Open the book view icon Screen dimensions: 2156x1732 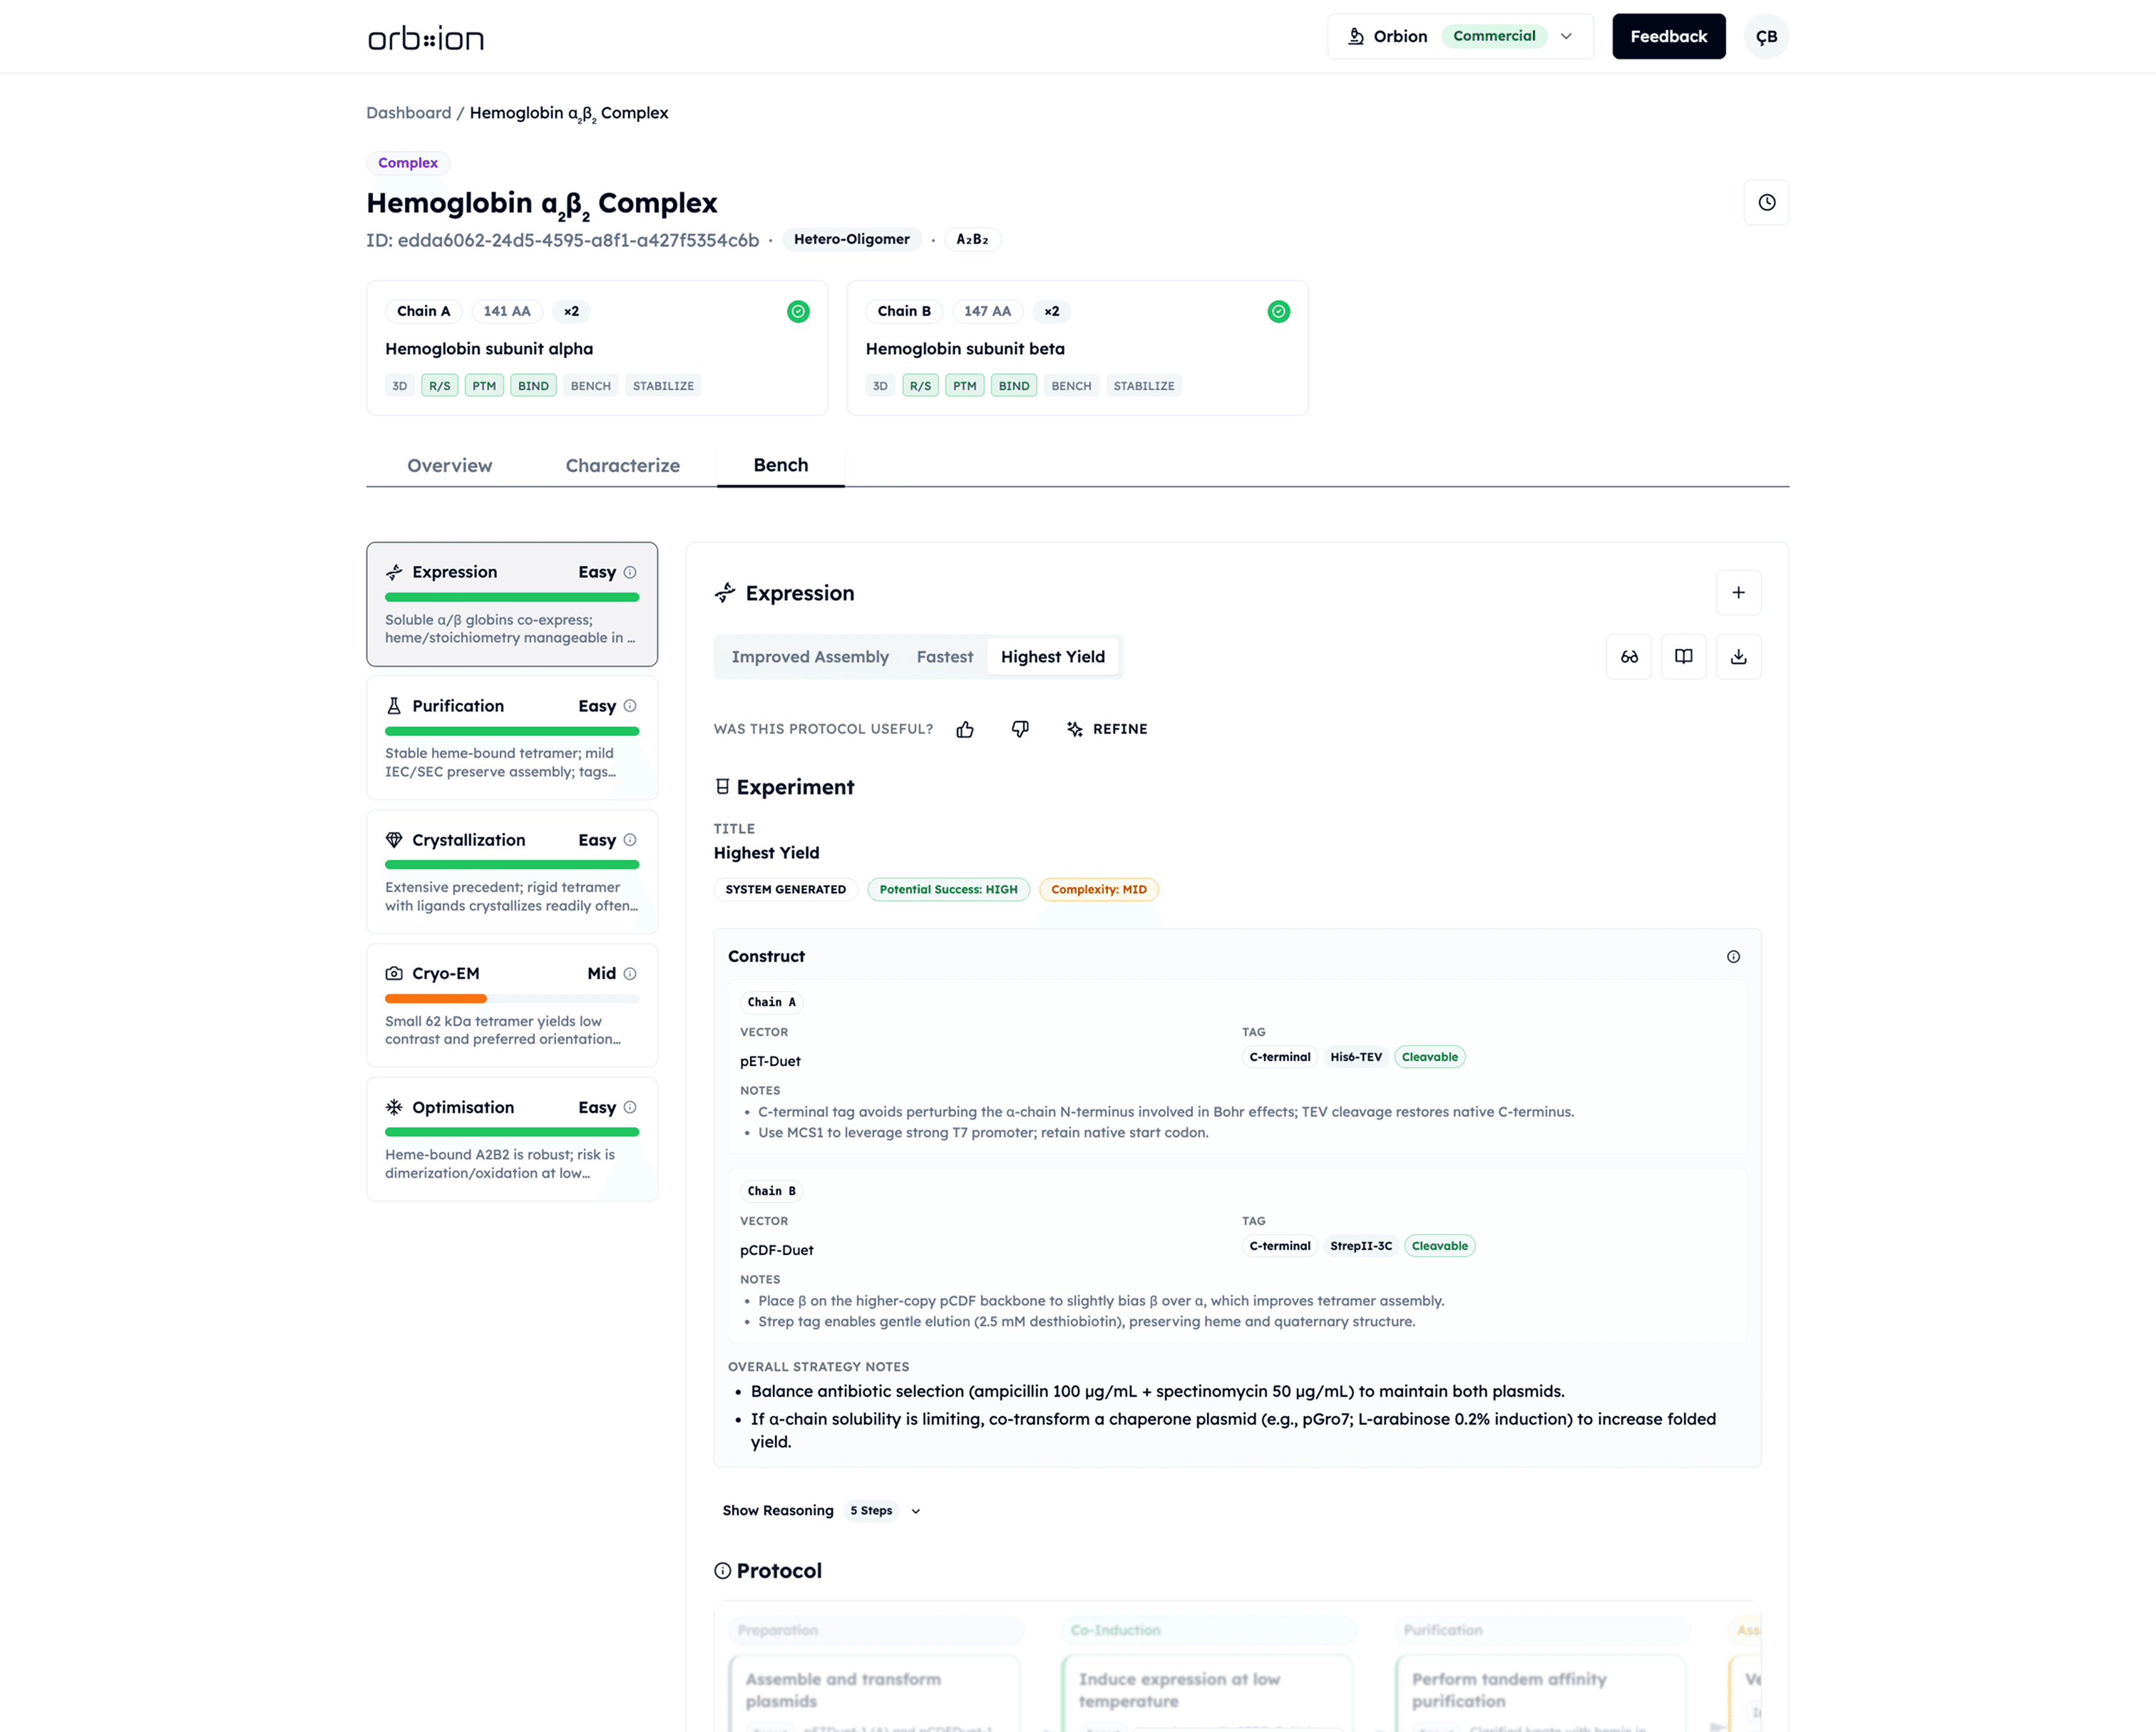pyautogui.click(x=1683, y=657)
